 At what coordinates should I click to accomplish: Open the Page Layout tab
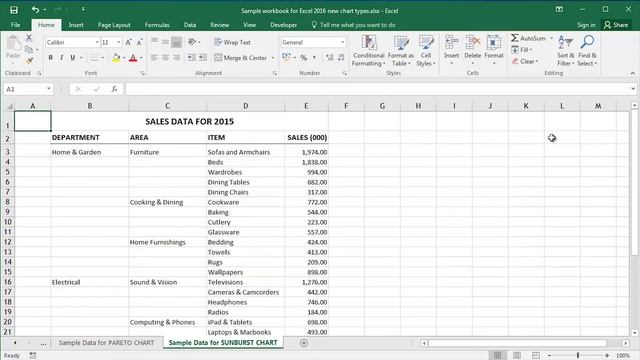point(114,25)
